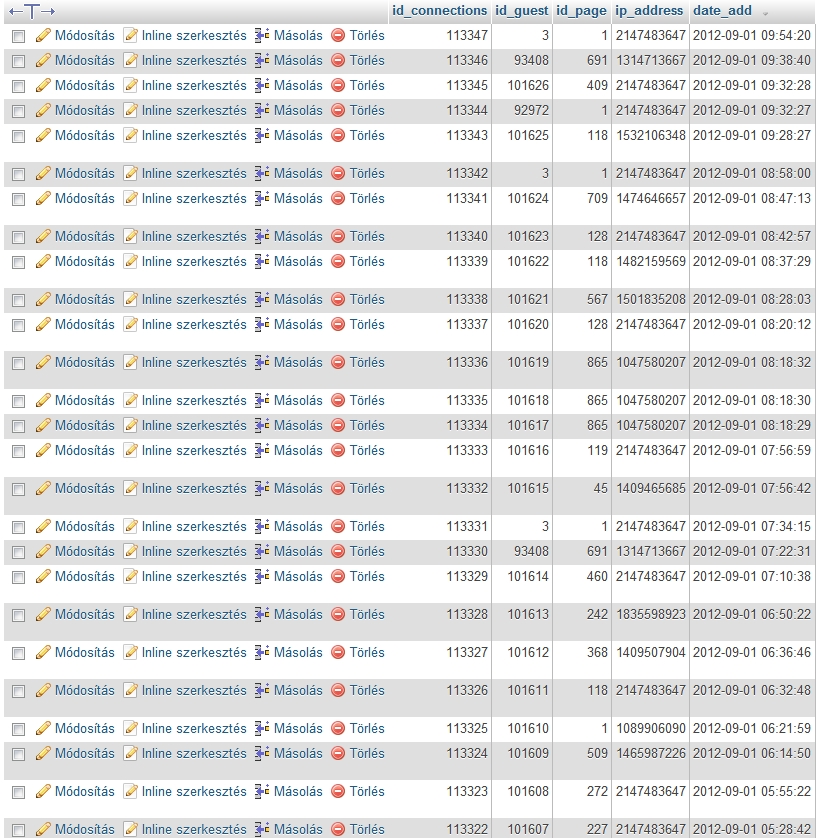Click the red delete icon in row 113344
The image size is (816, 838).
pyautogui.click(x=338, y=111)
